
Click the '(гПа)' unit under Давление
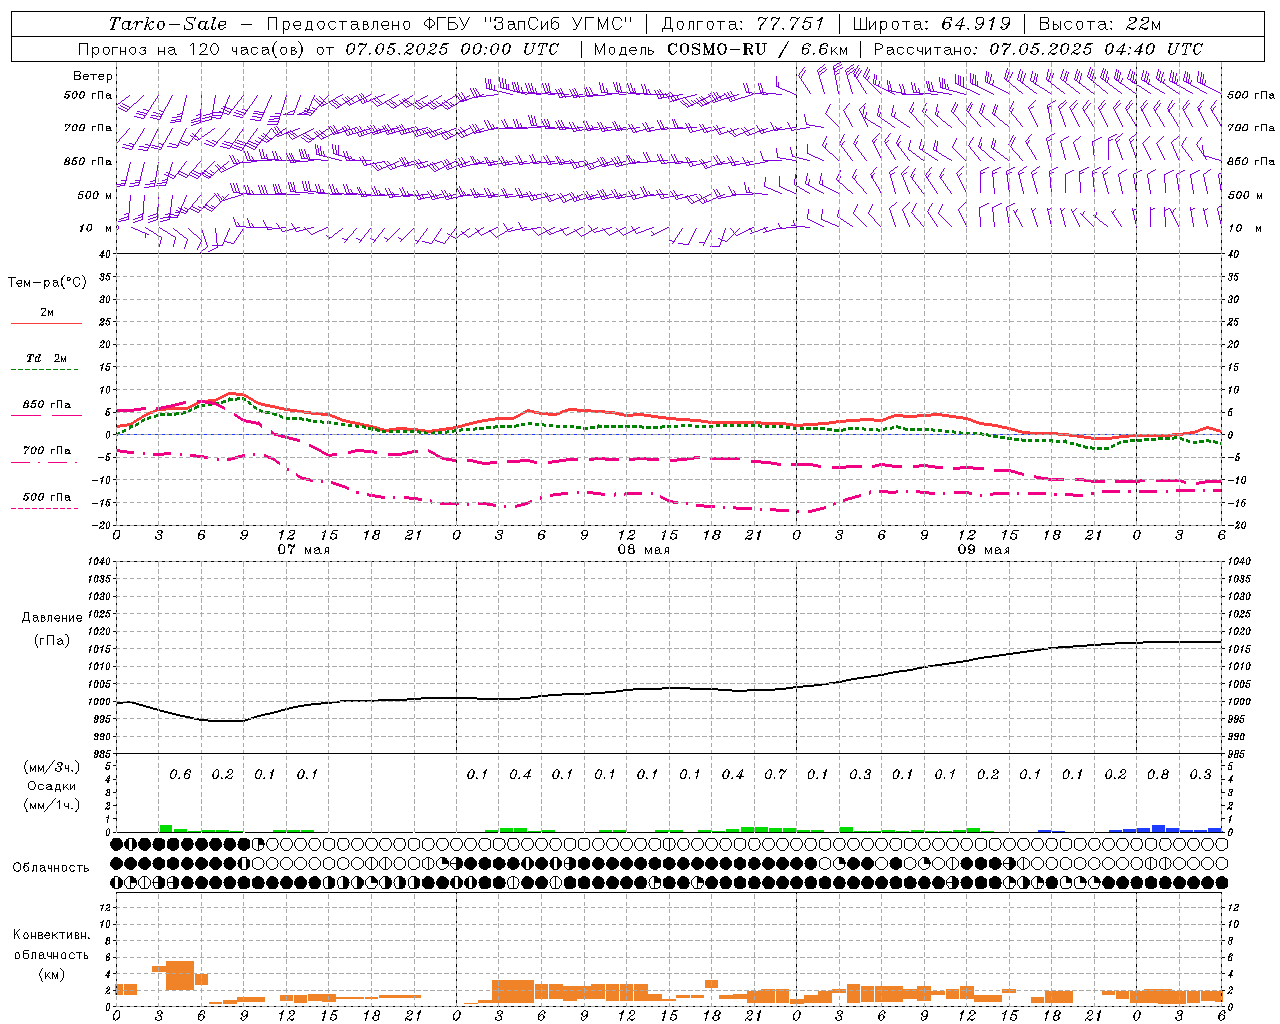pyautogui.click(x=52, y=640)
